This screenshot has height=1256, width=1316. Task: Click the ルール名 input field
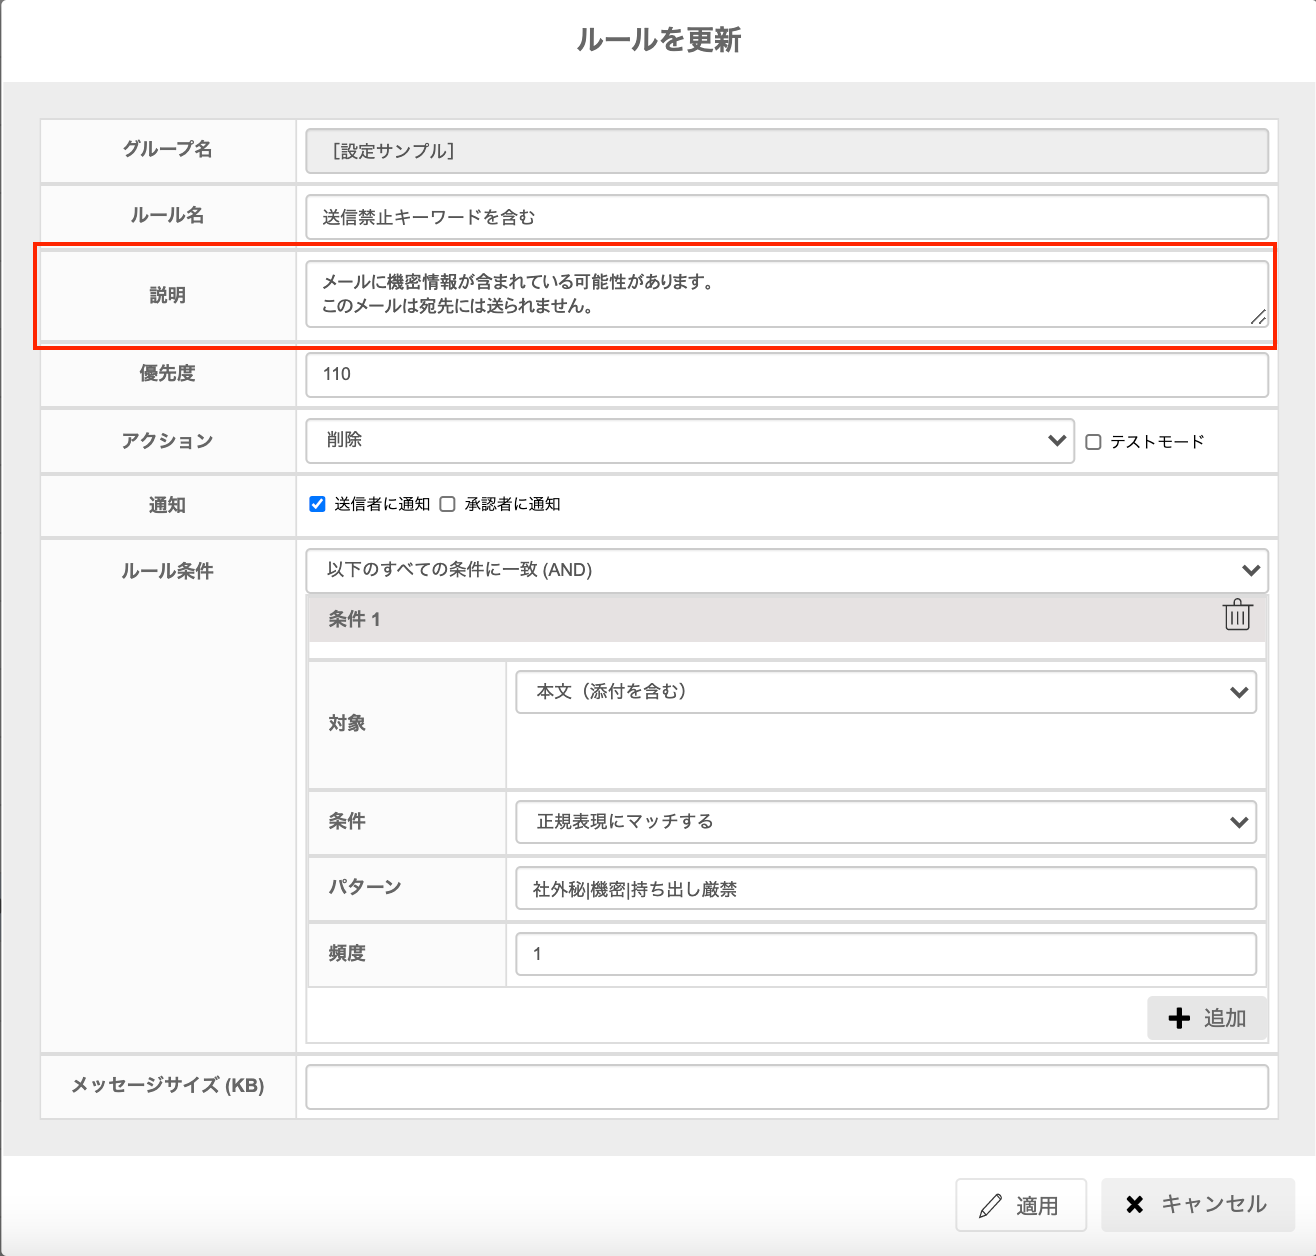tap(787, 217)
